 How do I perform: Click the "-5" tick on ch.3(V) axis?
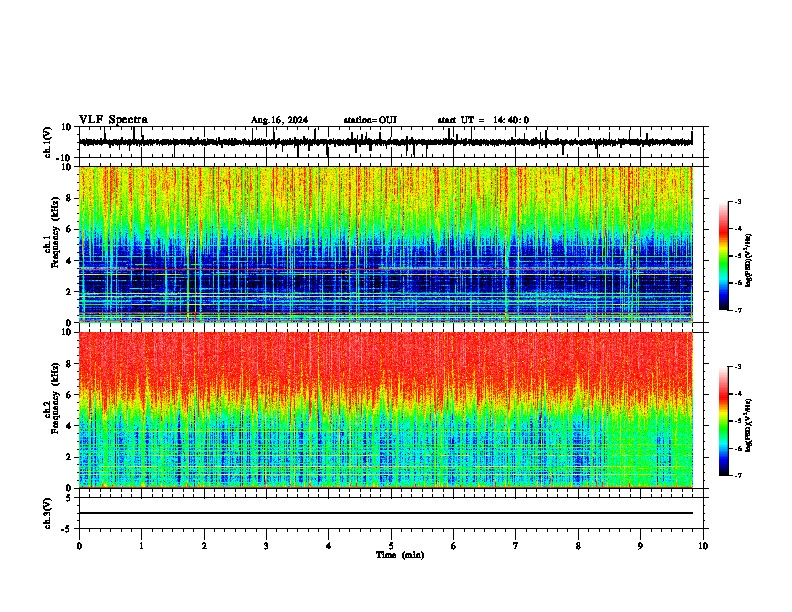tap(67, 529)
